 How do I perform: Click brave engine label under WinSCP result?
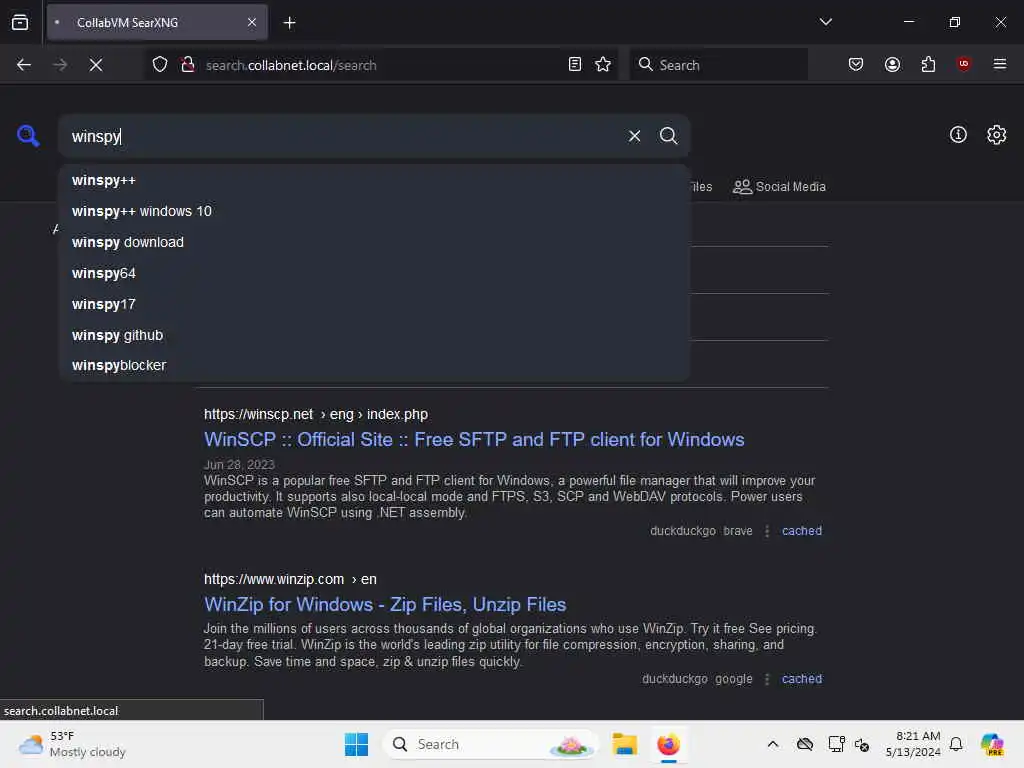coord(738,531)
